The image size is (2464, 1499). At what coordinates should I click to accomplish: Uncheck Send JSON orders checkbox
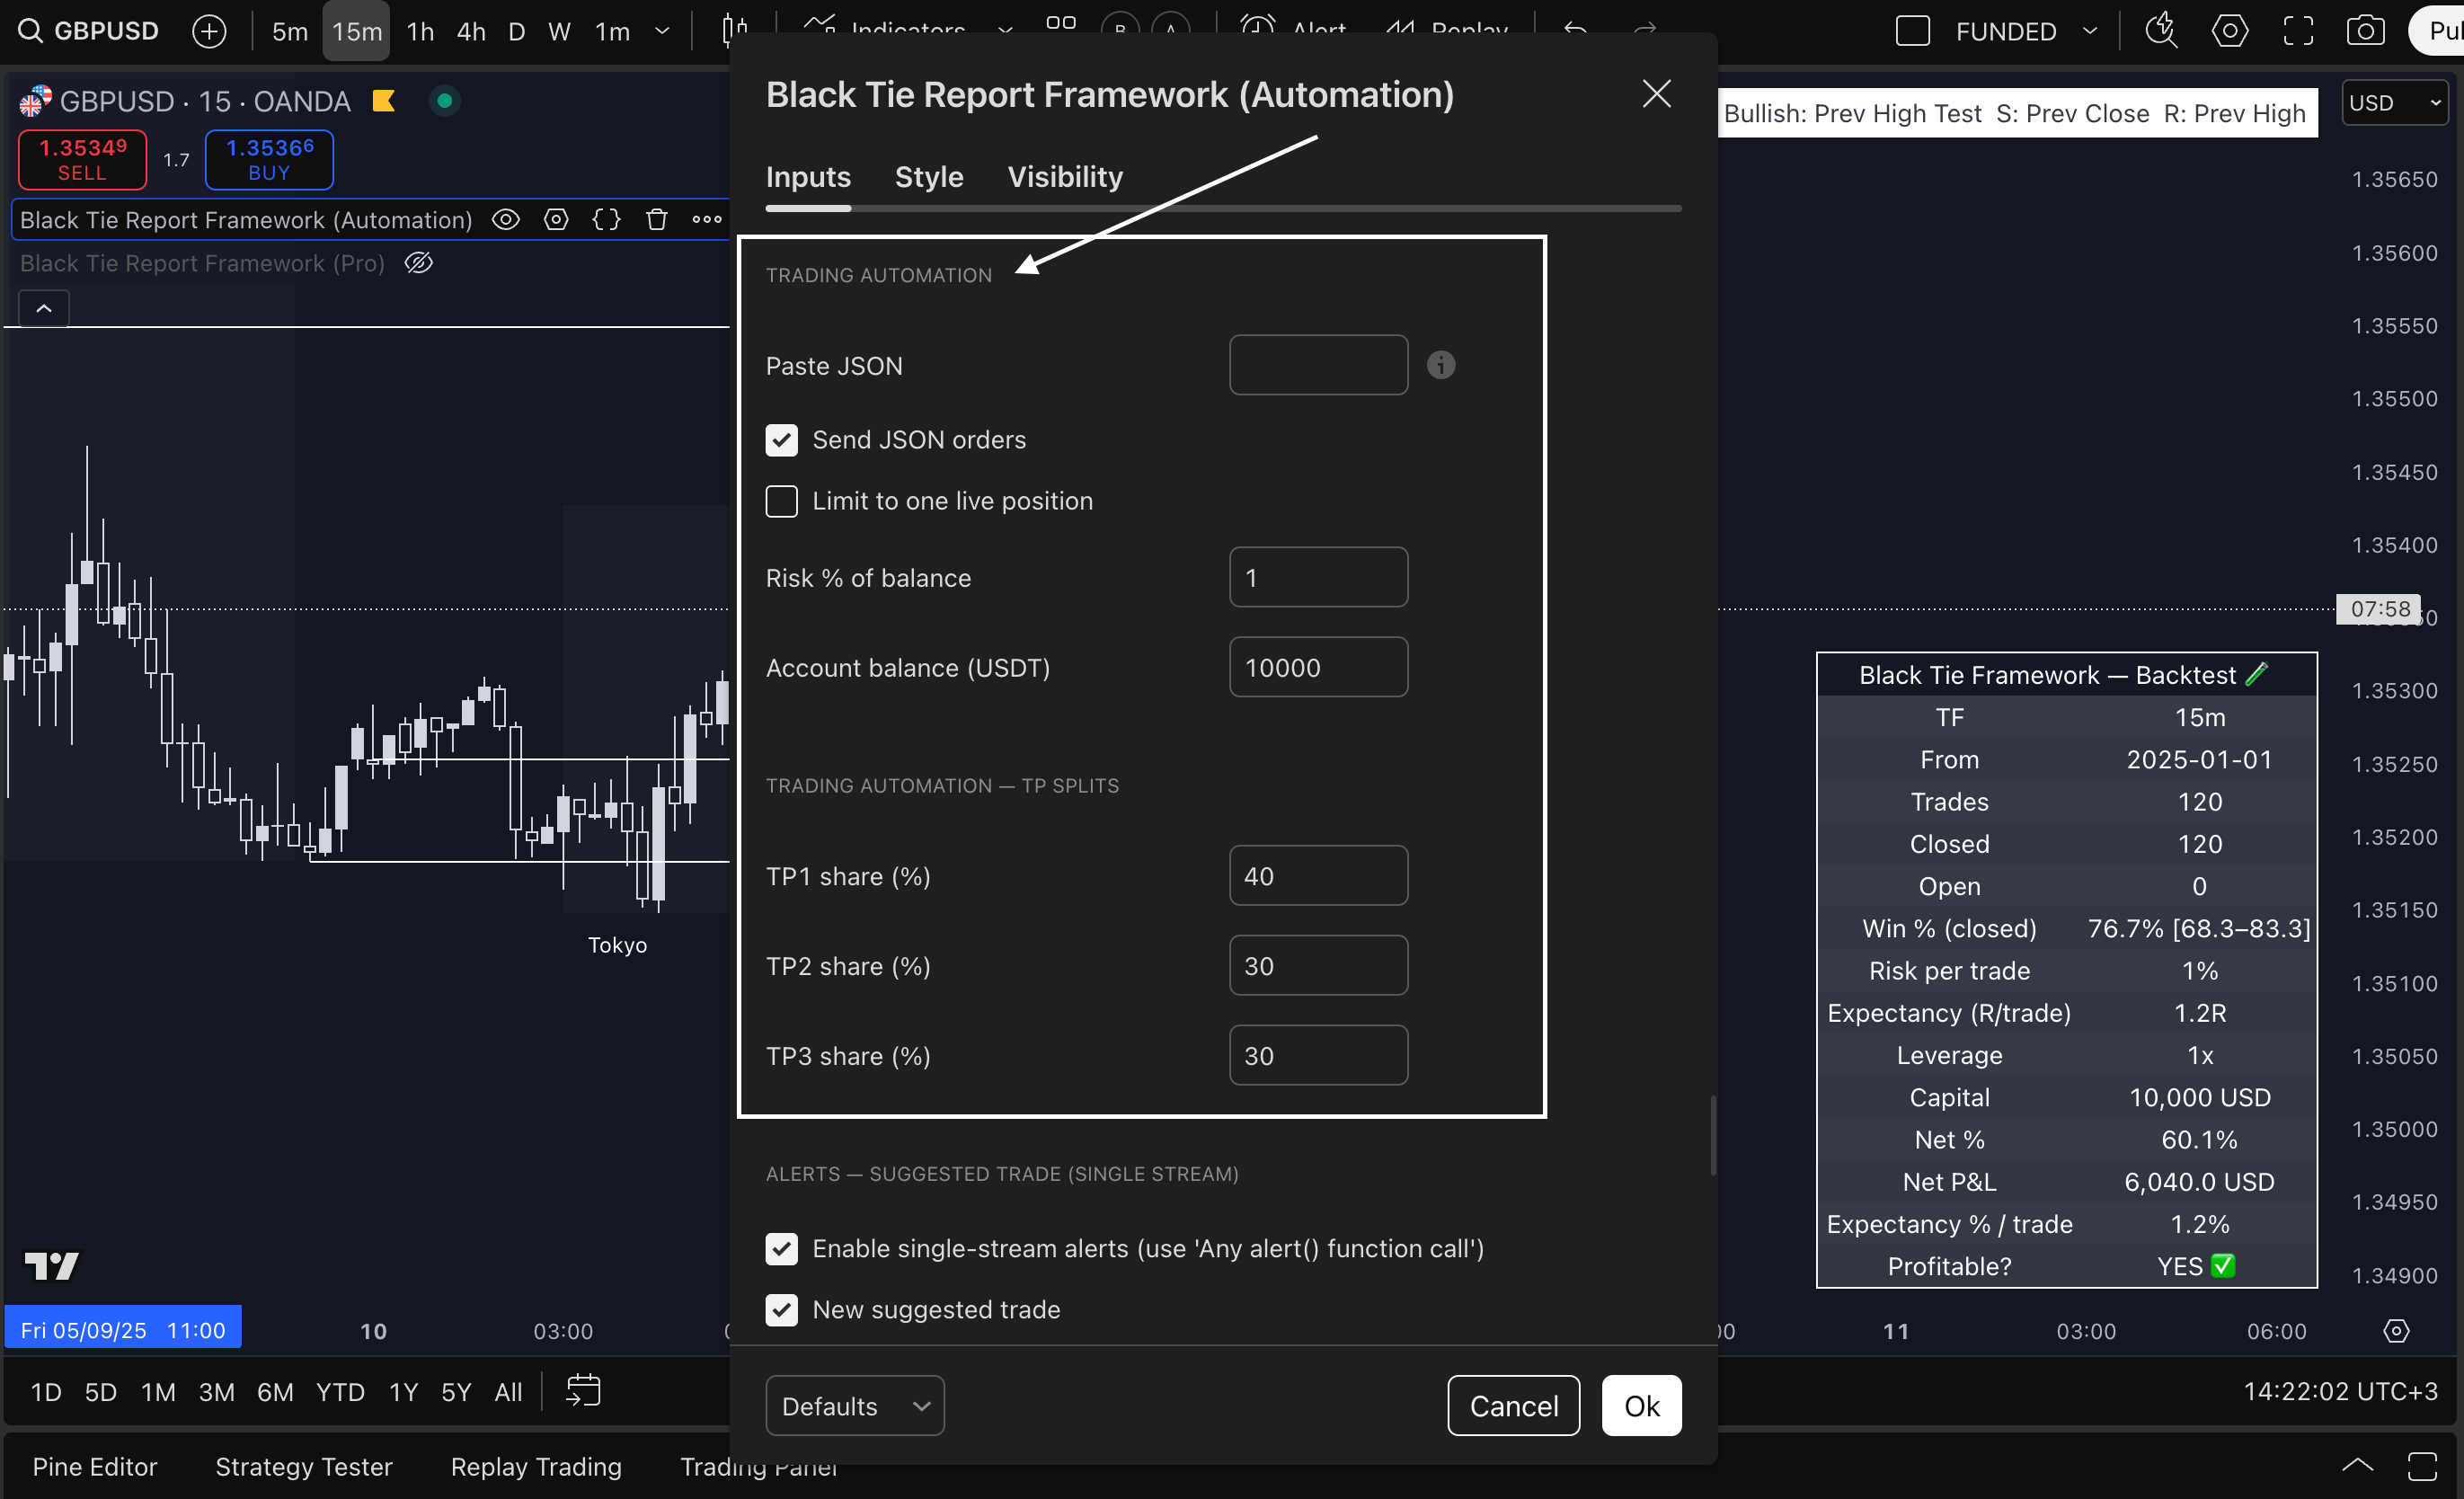point(781,440)
